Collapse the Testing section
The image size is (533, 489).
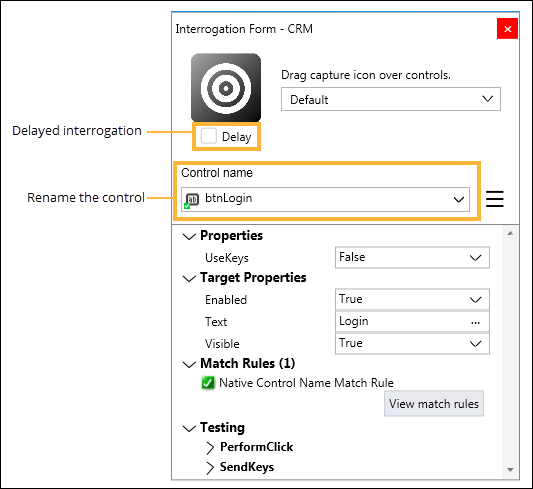click(189, 428)
